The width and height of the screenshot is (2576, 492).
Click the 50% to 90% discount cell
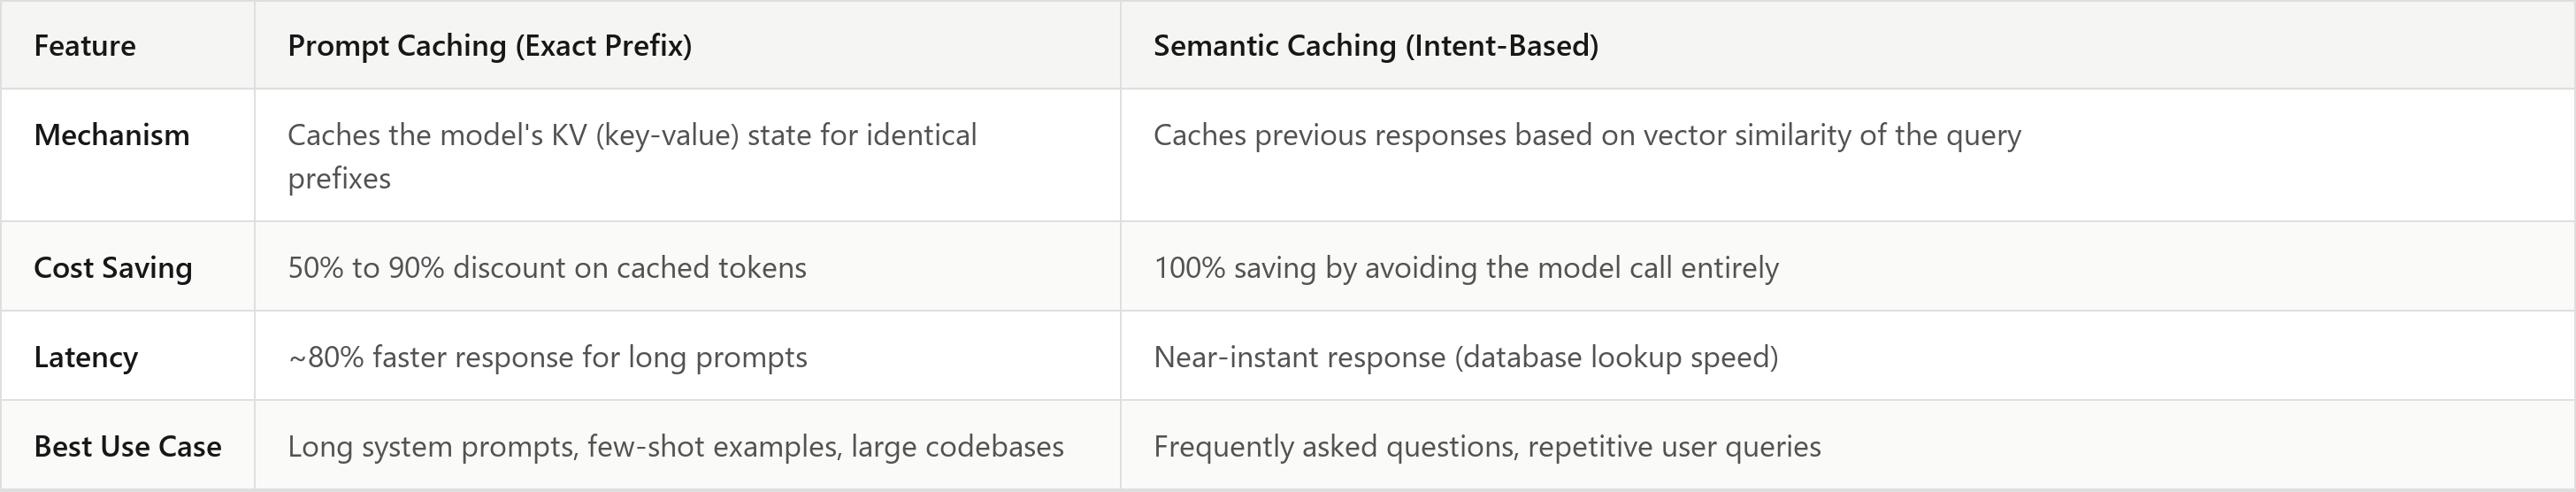tap(688, 267)
